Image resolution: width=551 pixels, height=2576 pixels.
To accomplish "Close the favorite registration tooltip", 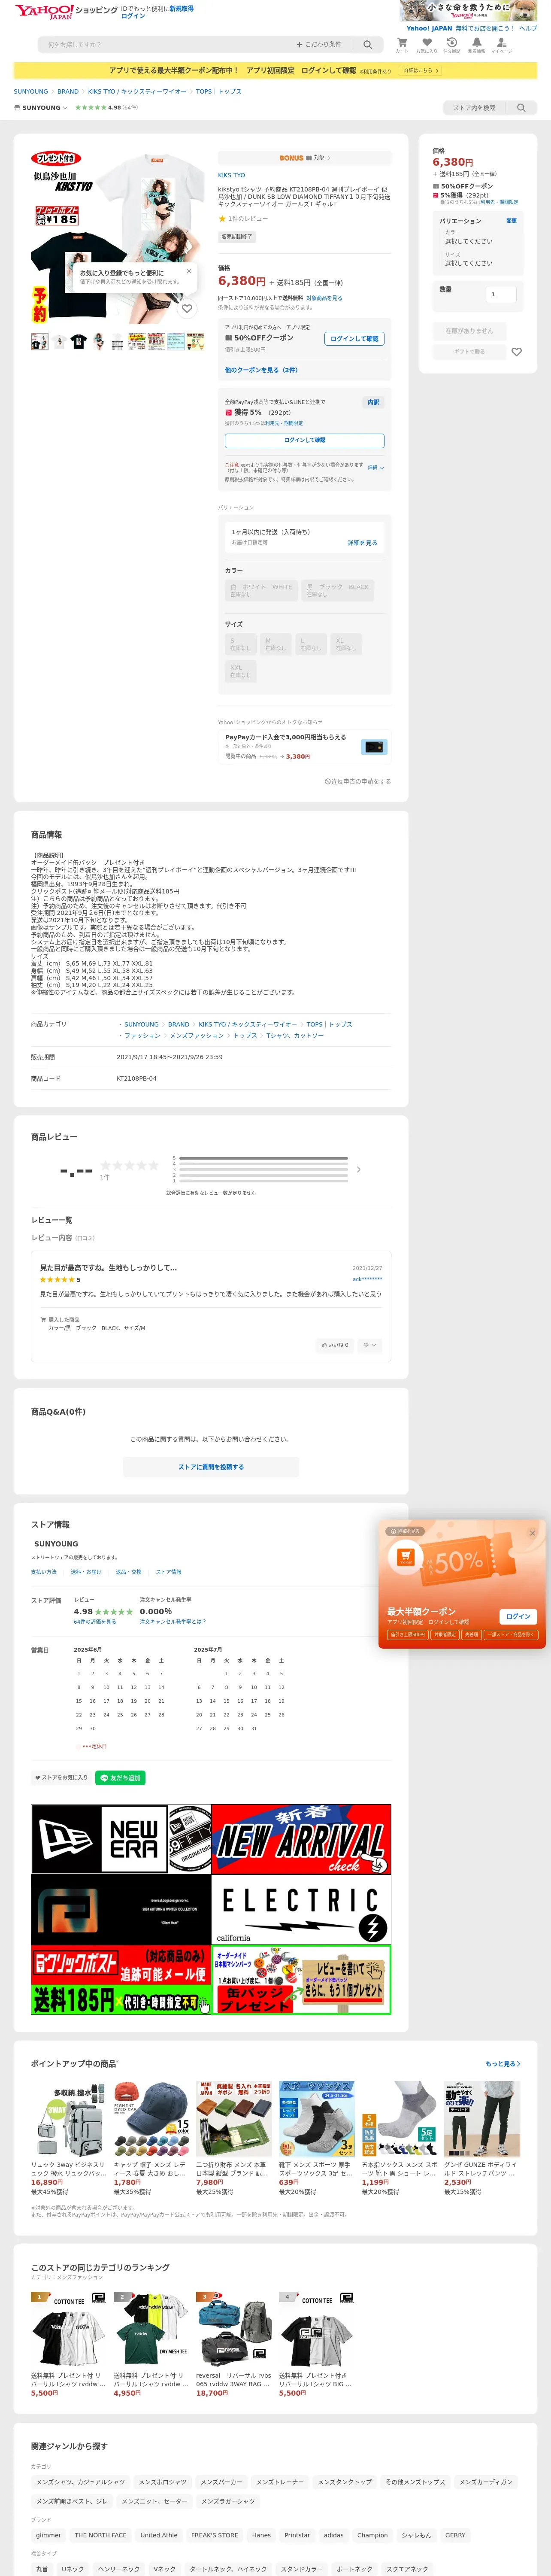I will pyautogui.click(x=189, y=271).
